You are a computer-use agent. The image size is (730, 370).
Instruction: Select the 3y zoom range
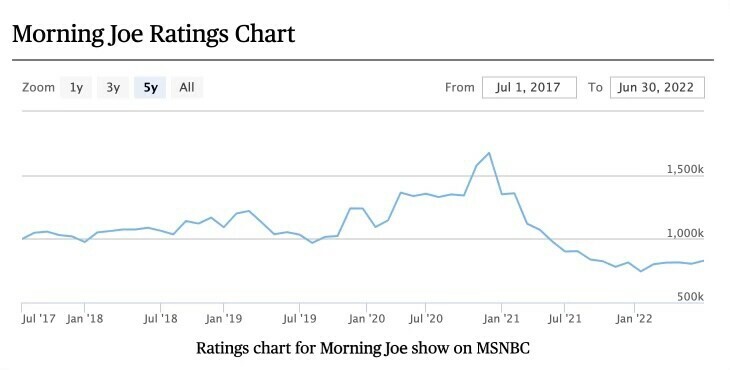tap(113, 87)
